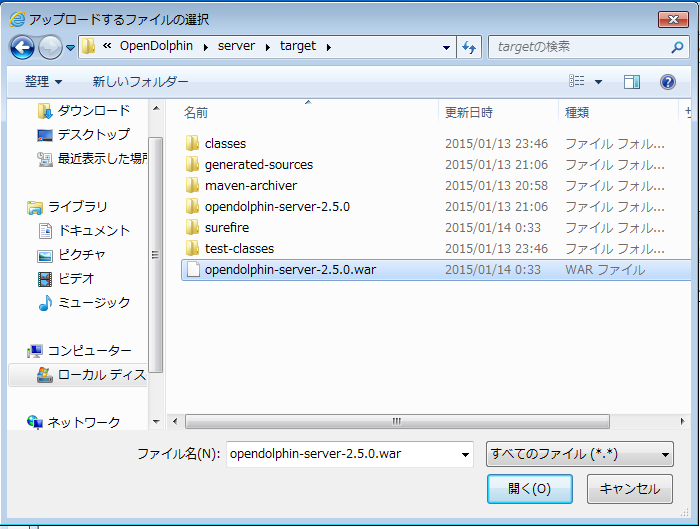Image resolution: width=700 pixels, height=529 pixels.
Task: Click the file list left scroll arrow
Action: [x=175, y=421]
